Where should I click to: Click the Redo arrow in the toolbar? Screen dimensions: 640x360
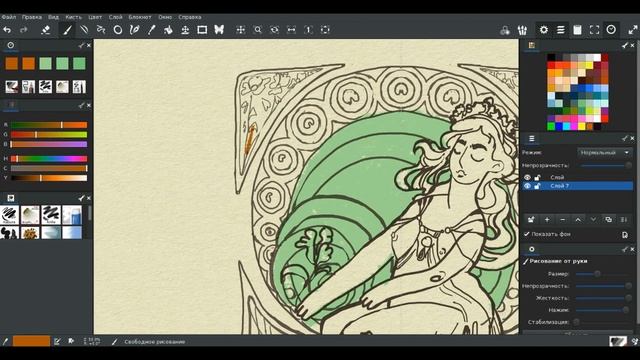tap(24, 30)
